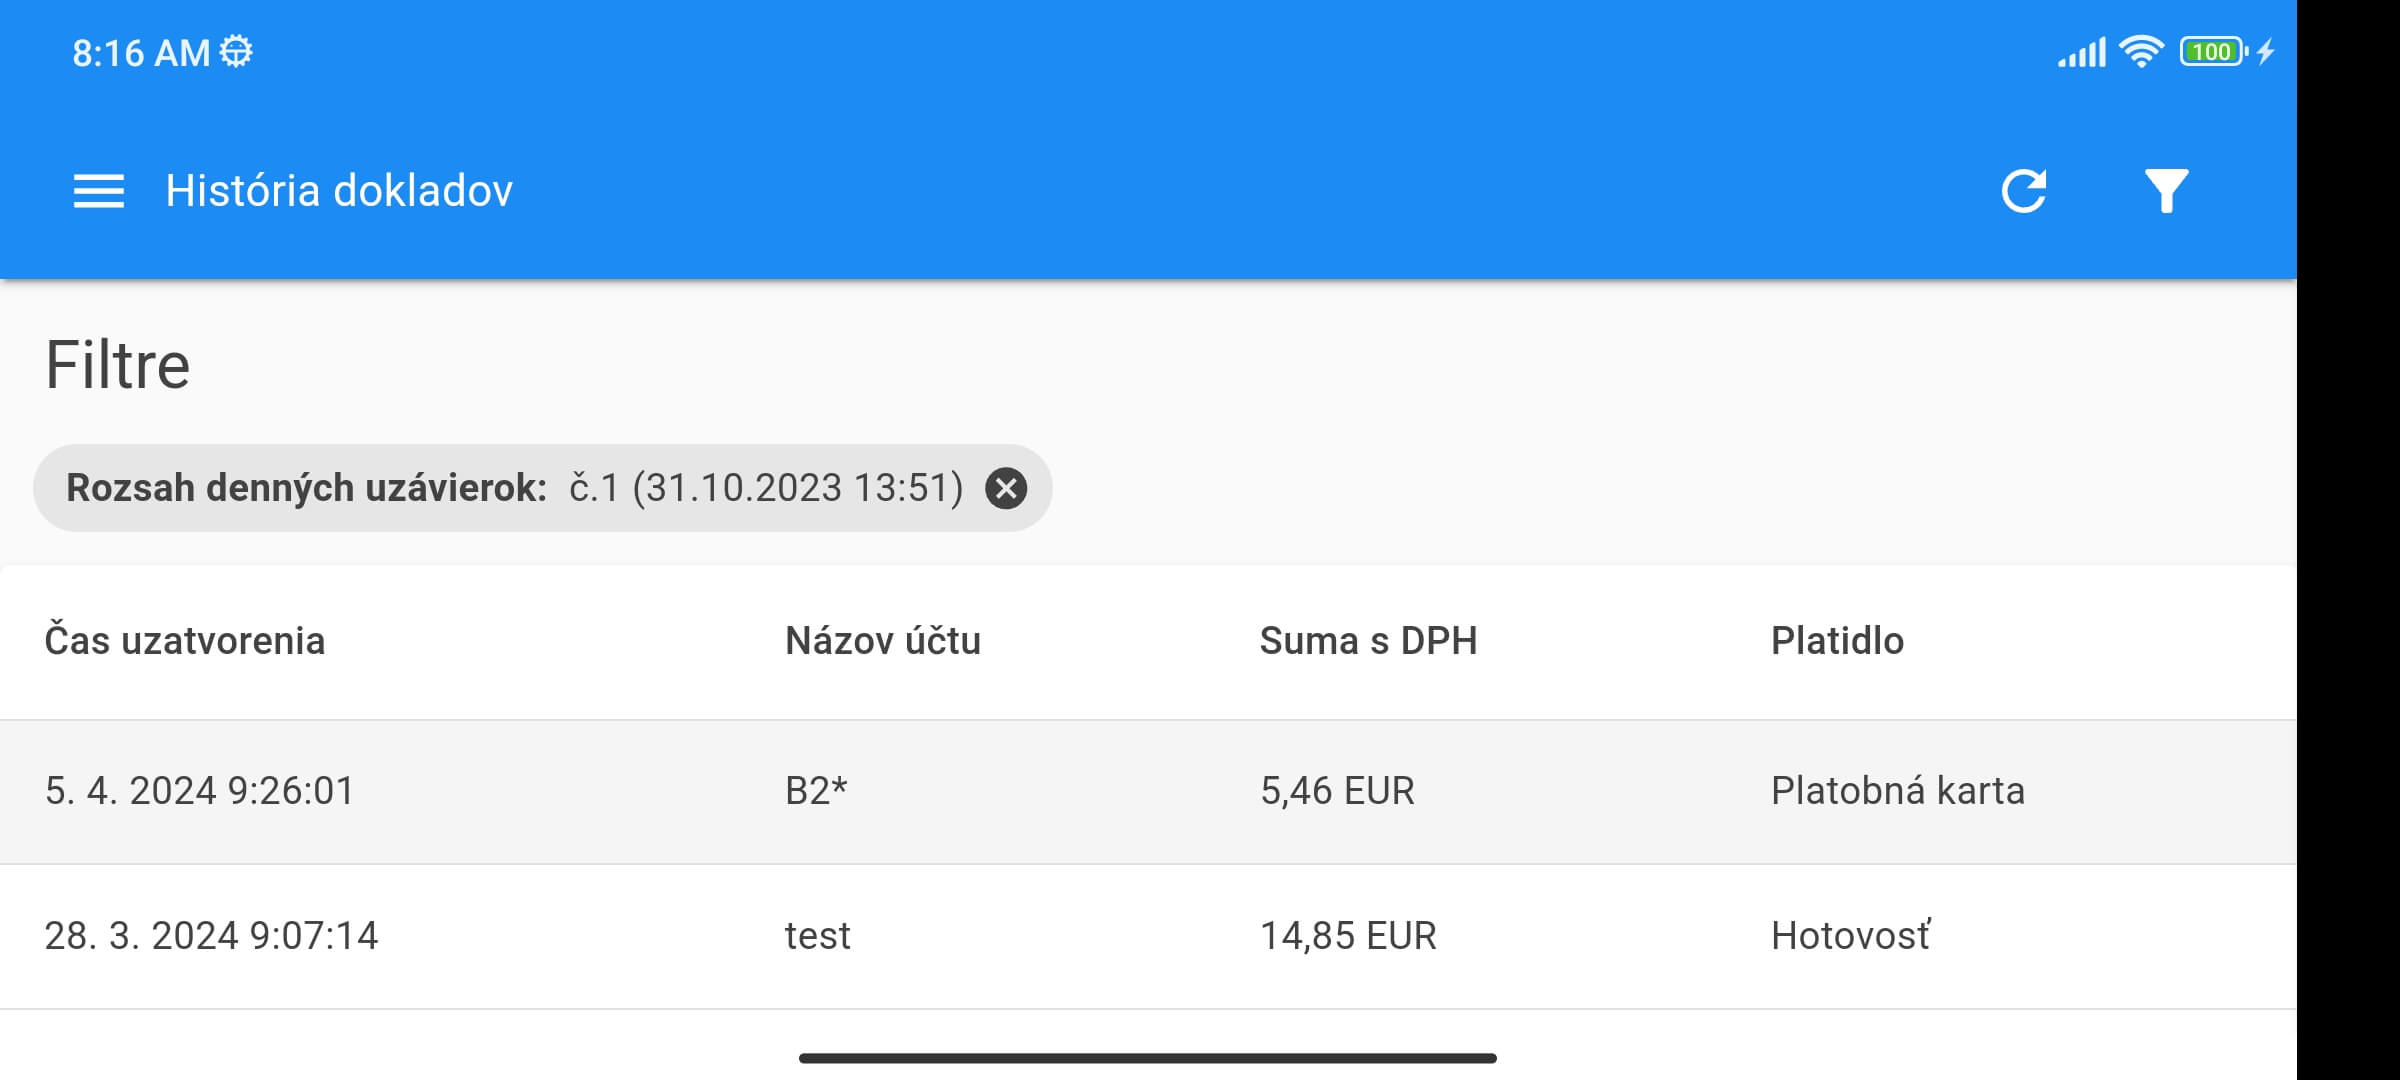This screenshot has height=1080, width=2400.
Task: Refresh the document history list
Action: point(2024,191)
